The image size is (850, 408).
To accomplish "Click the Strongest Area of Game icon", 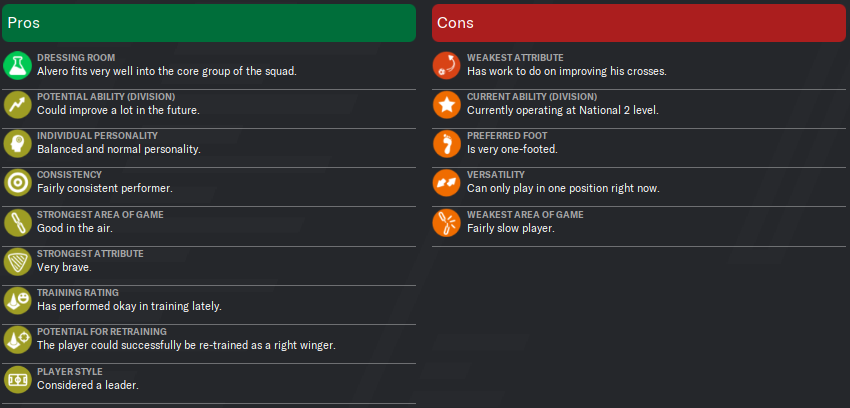I will coord(17,222).
